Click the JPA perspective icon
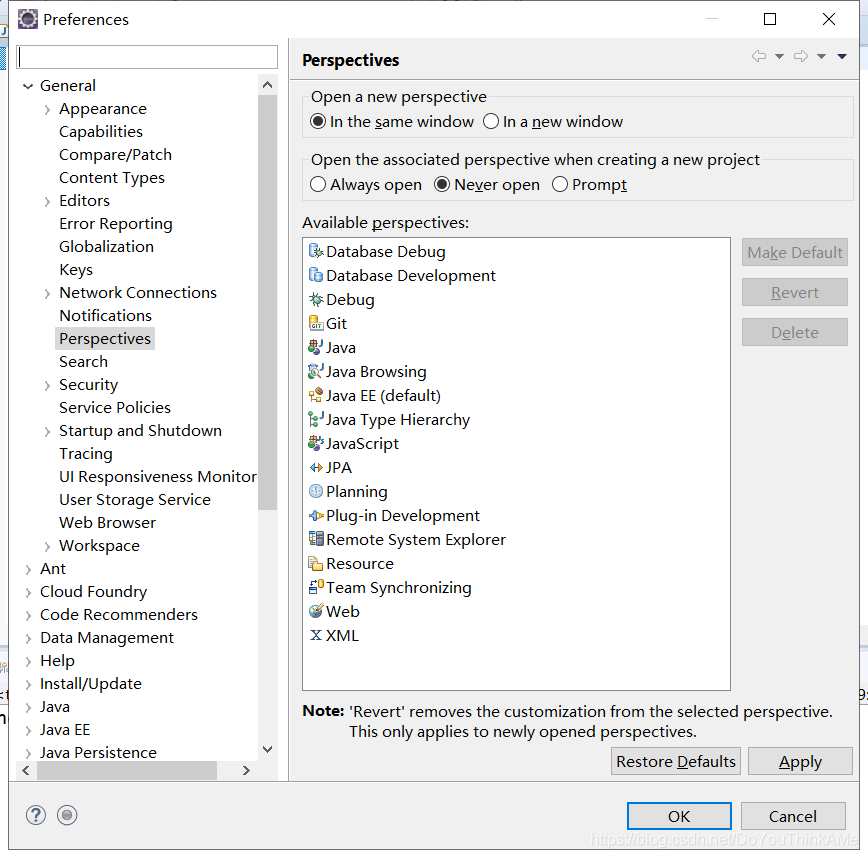 click(316, 467)
